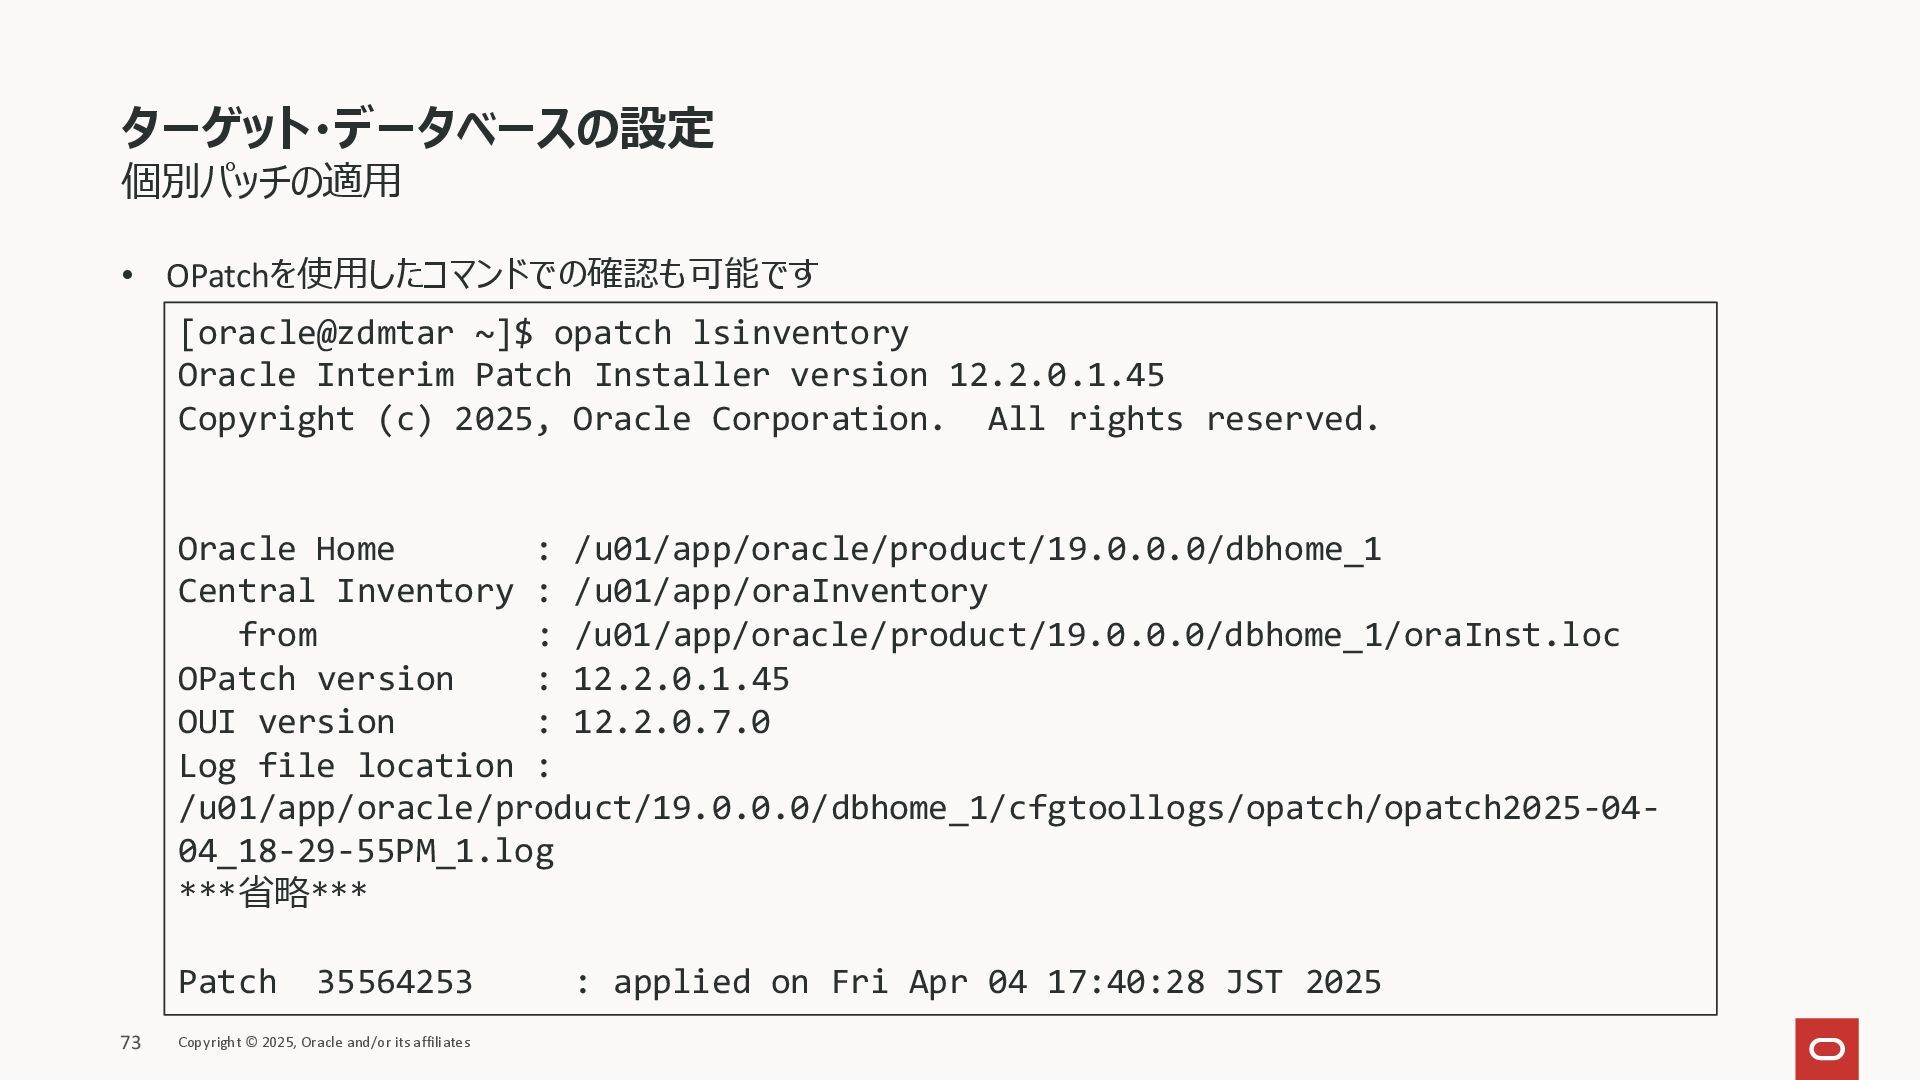1920x1080 pixels.
Task: Click the bullet text about OPatch command confirmation
Action: [492, 274]
